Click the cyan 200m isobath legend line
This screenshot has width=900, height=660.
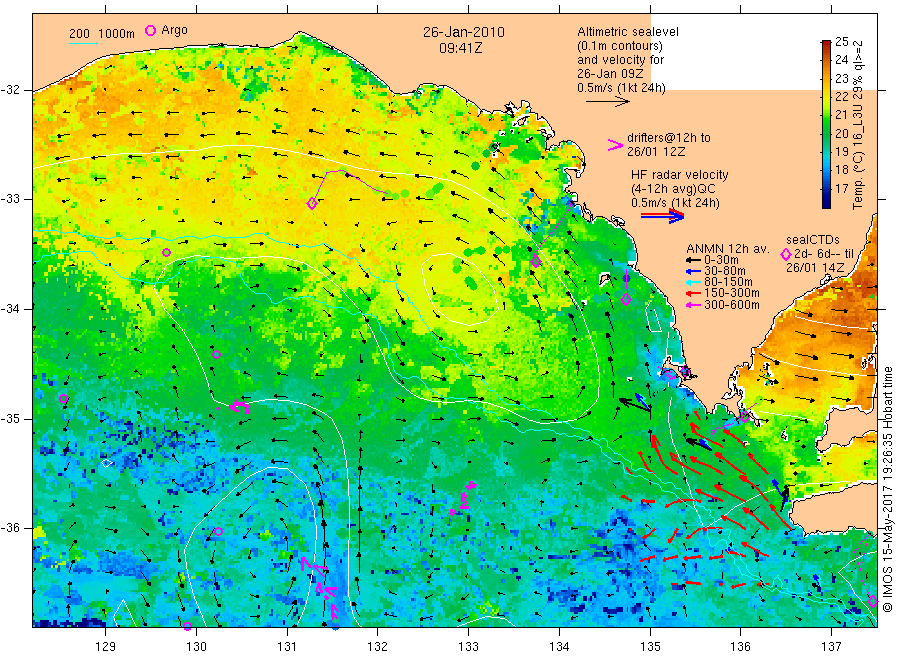click(x=83, y=43)
